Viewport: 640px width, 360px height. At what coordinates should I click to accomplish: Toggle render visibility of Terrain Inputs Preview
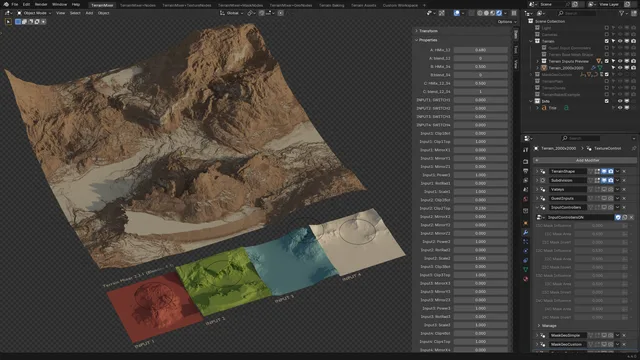[x=633, y=61]
